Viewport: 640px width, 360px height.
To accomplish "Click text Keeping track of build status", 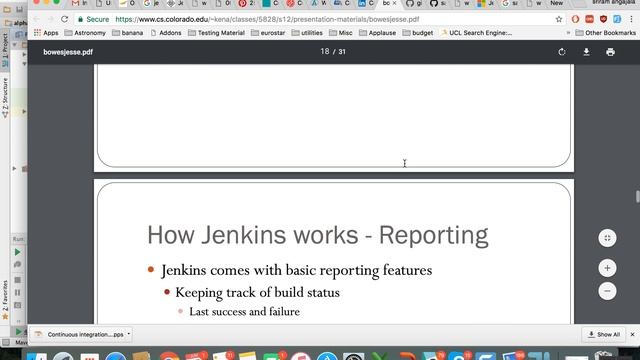I will click(x=257, y=293).
